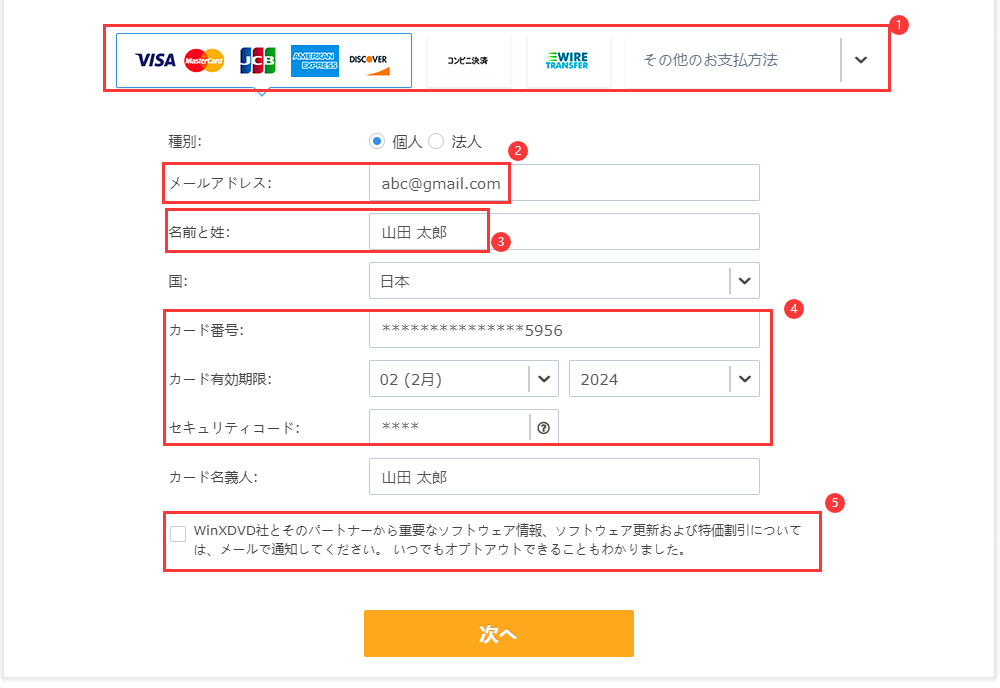Click the JCB card logo
The width and height of the screenshot is (1000, 688).
[x=258, y=60]
